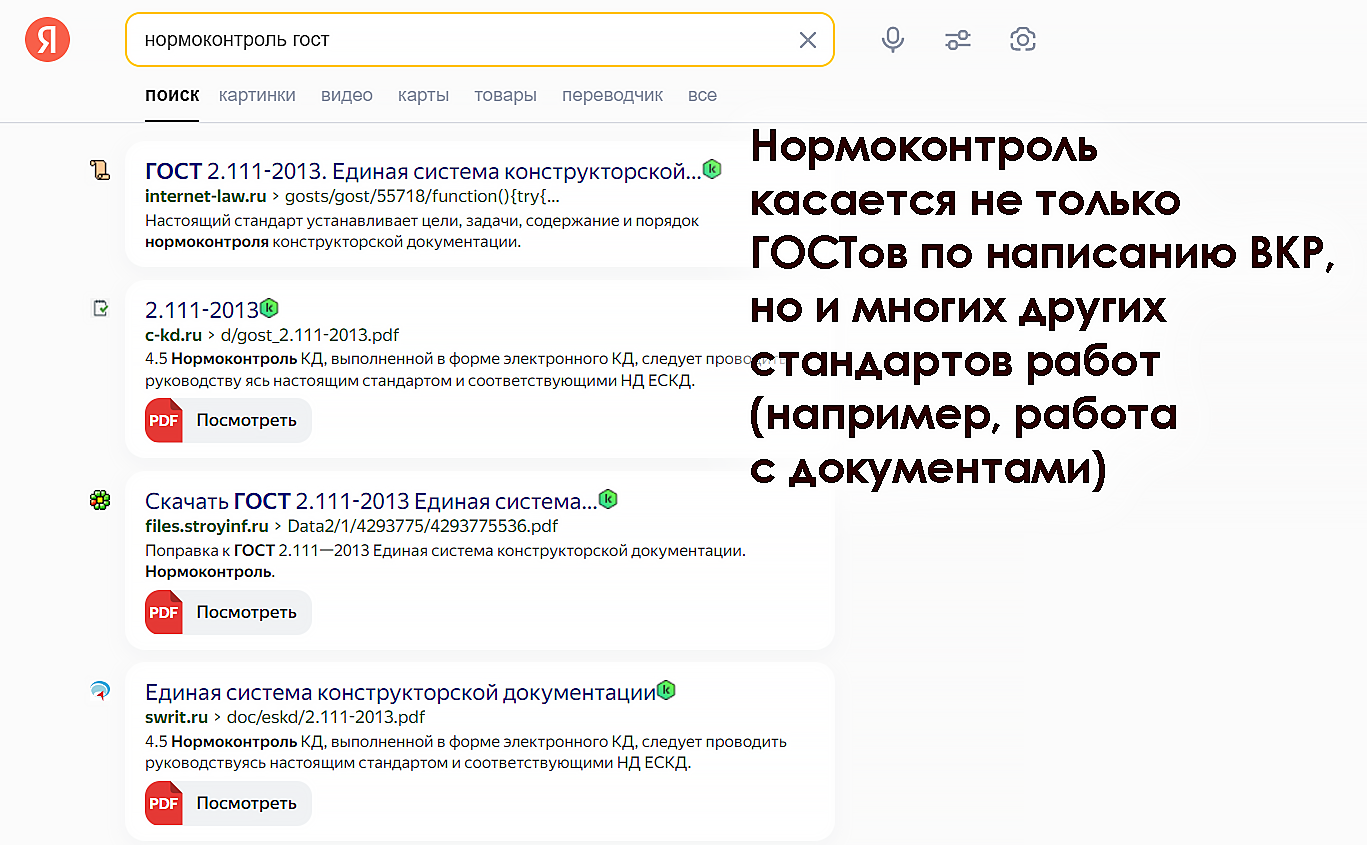The width and height of the screenshot is (1367, 845).
Task: Click the internet-law.ru domain link
Action: pyautogui.click(x=205, y=196)
